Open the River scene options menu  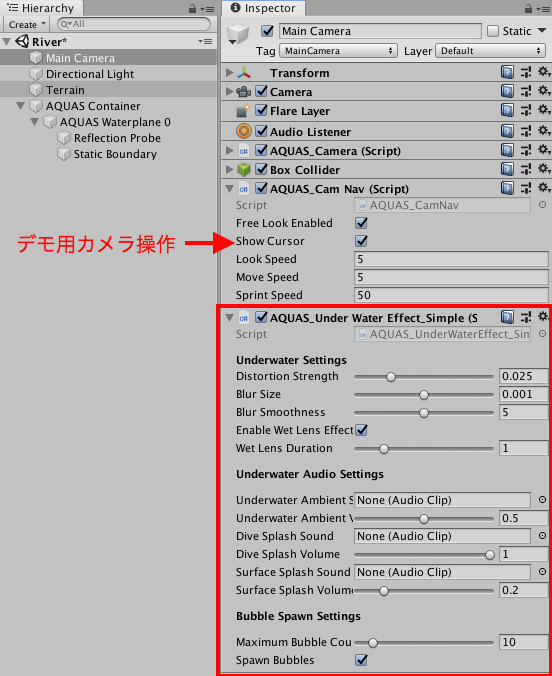pyautogui.click(x=205, y=42)
